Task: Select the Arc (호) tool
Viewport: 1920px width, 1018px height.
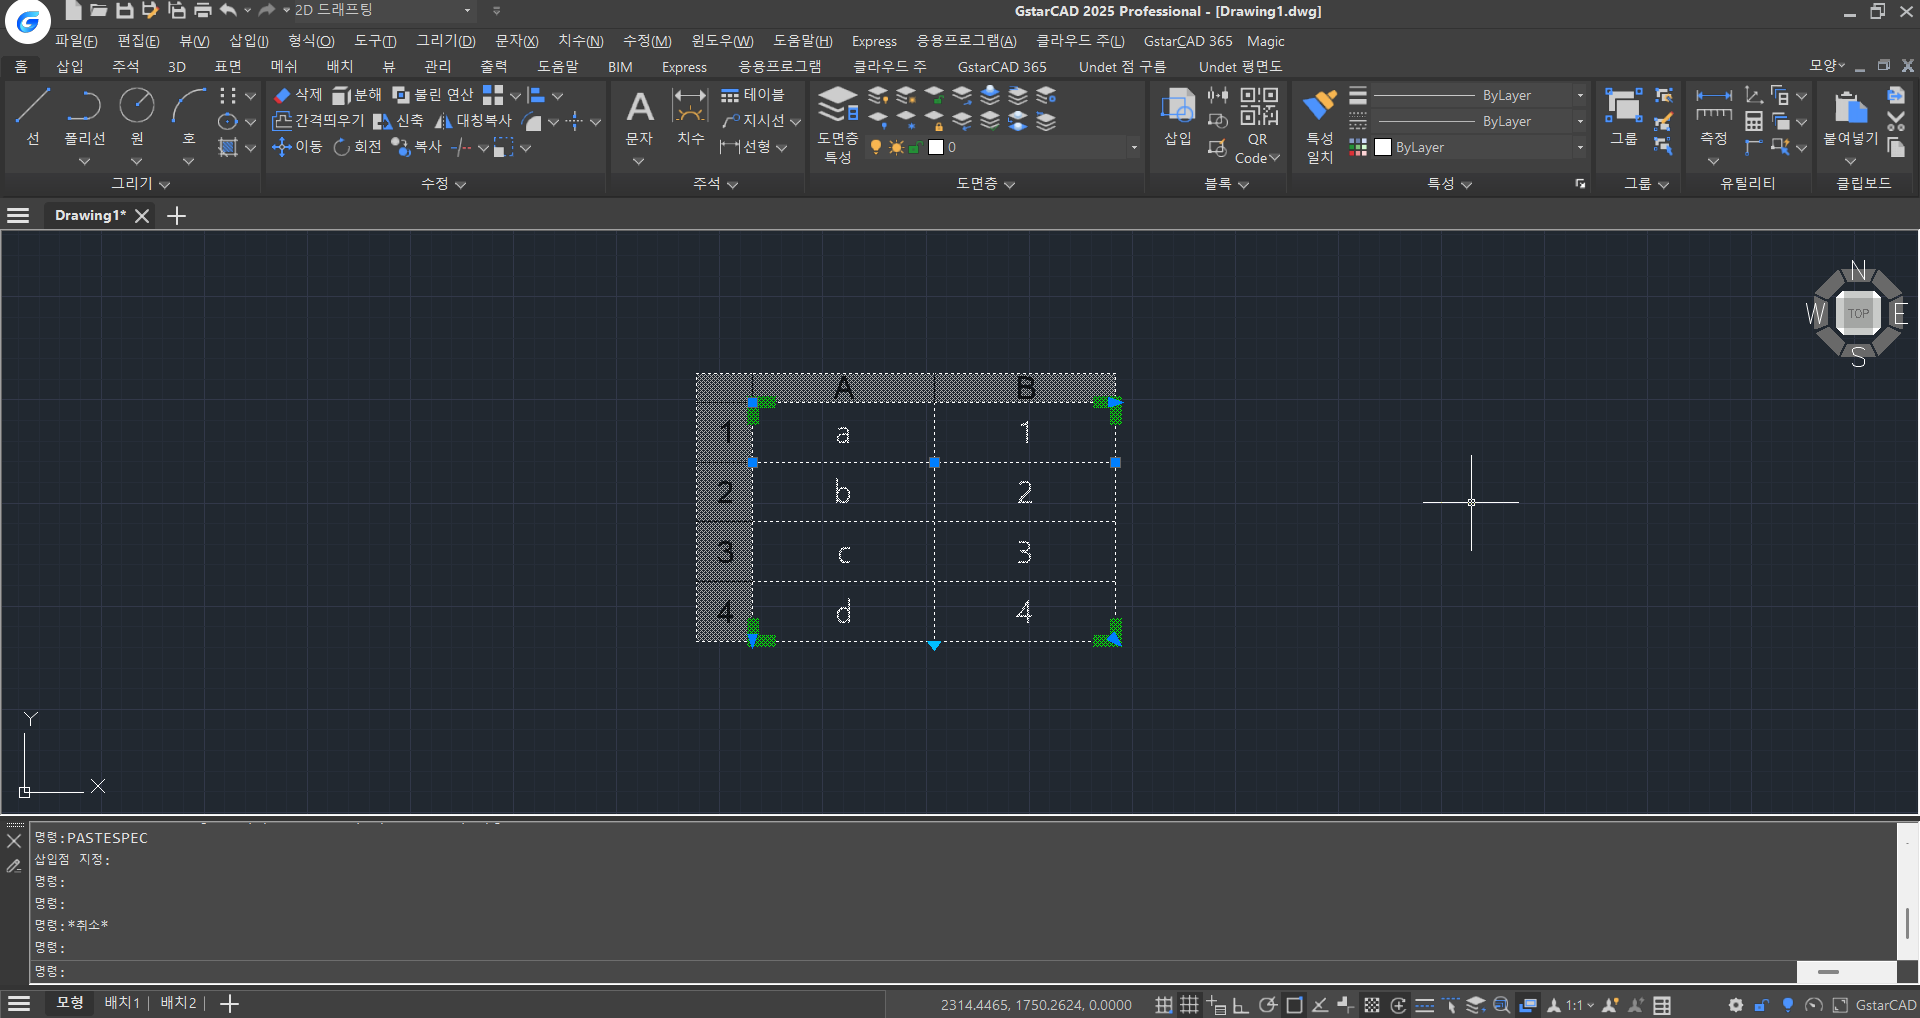Action: click(188, 115)
